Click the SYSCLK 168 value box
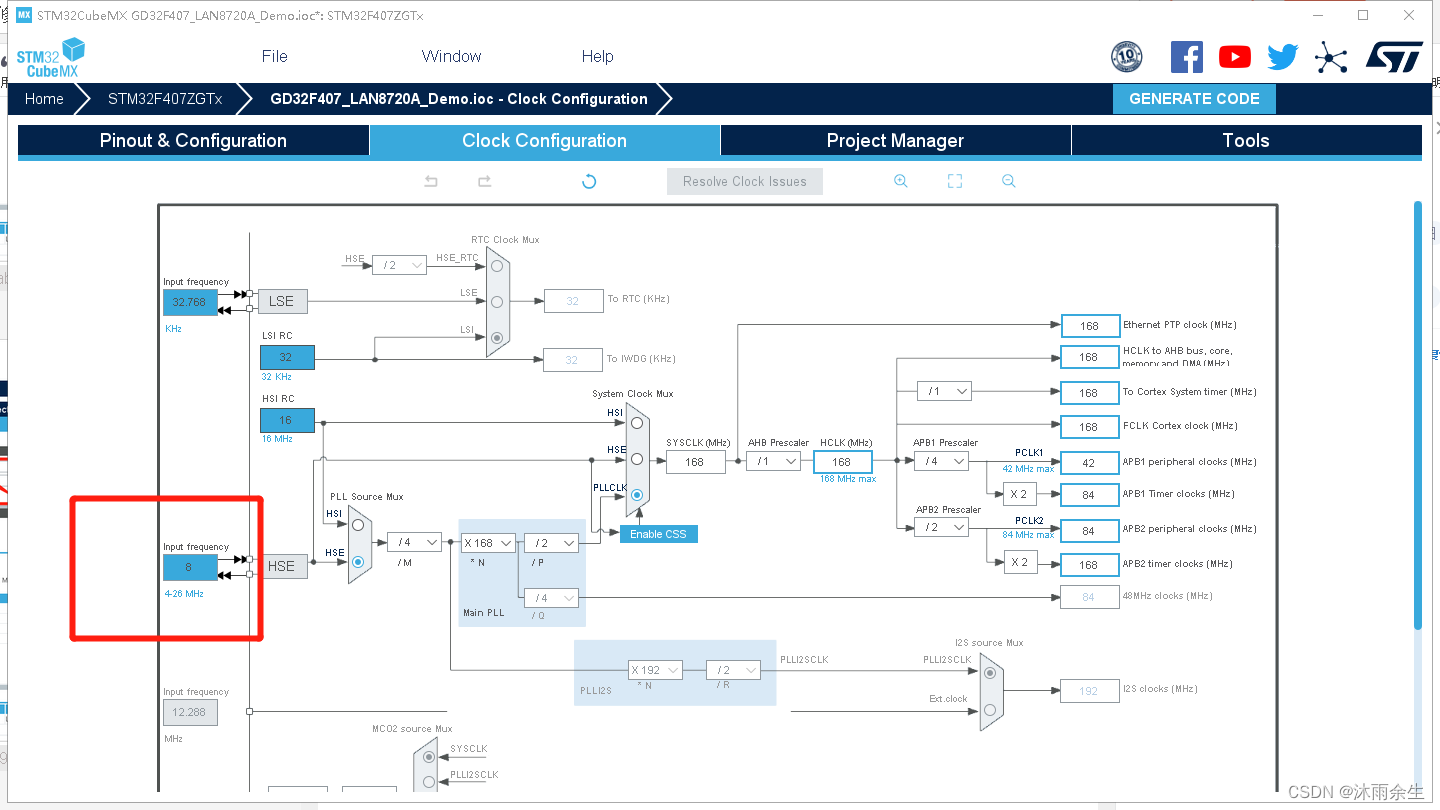The width and height of the screenshot is (1440, 810). tap(695, 462)
